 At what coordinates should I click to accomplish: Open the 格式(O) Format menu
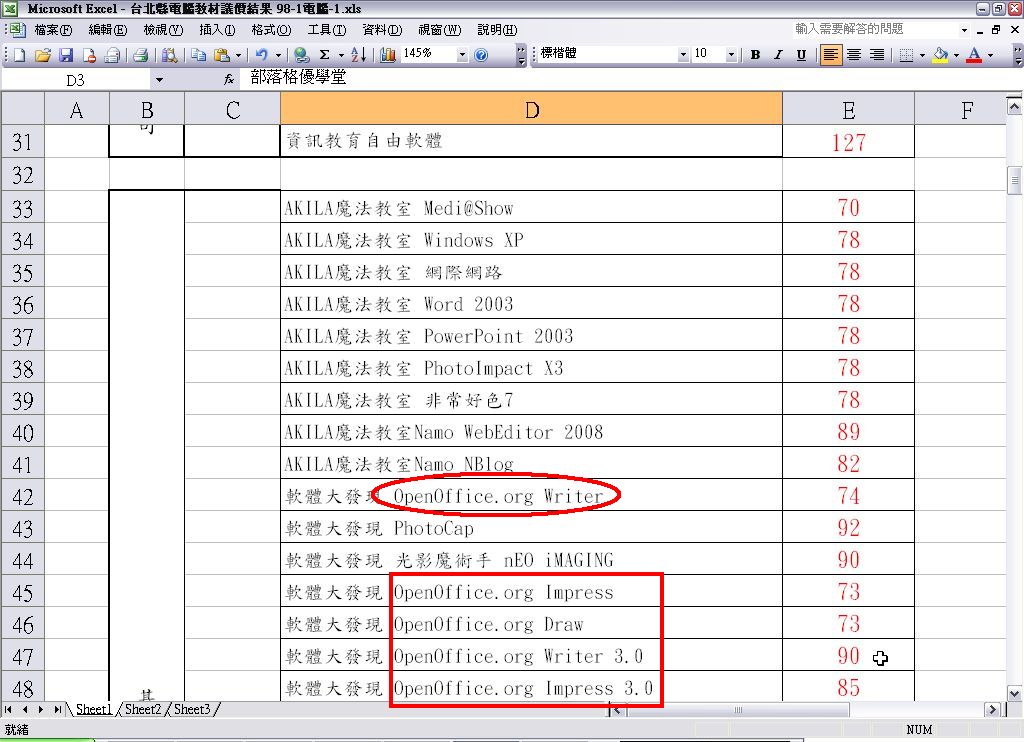click(271, 30)
